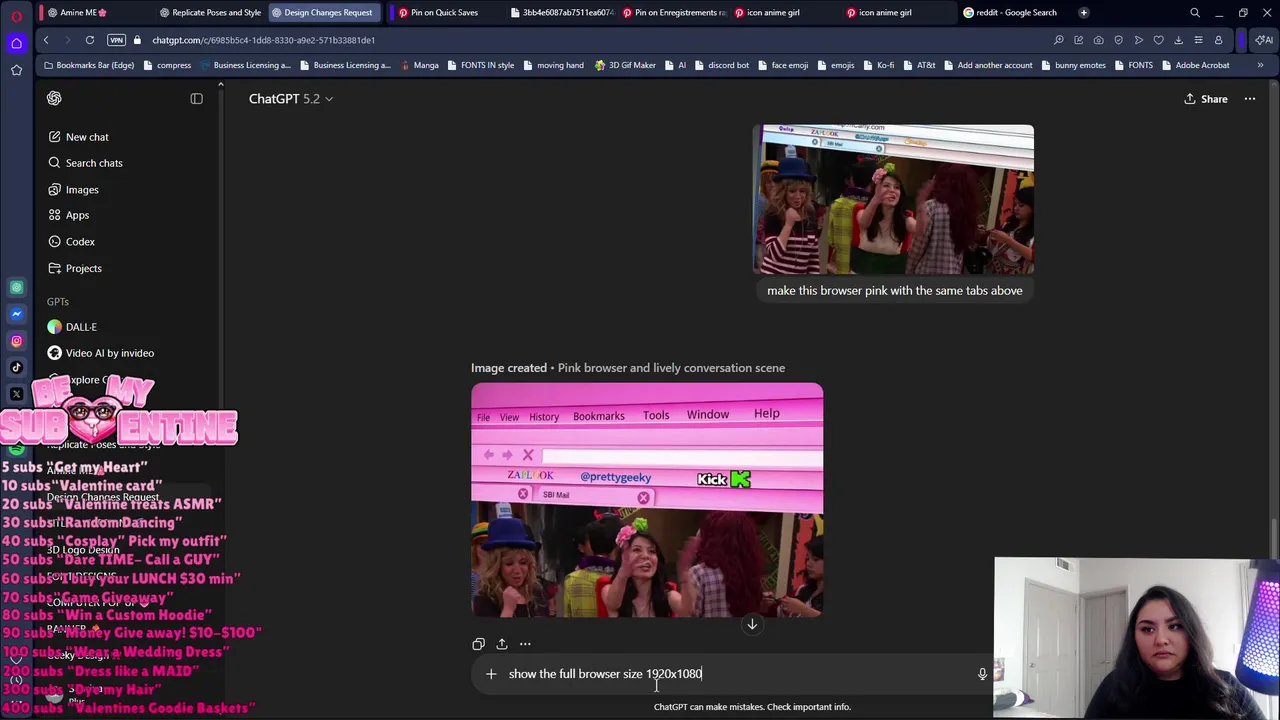
Task: Switch to the reddit - Google Search tab
Action: coord(1010,13)
